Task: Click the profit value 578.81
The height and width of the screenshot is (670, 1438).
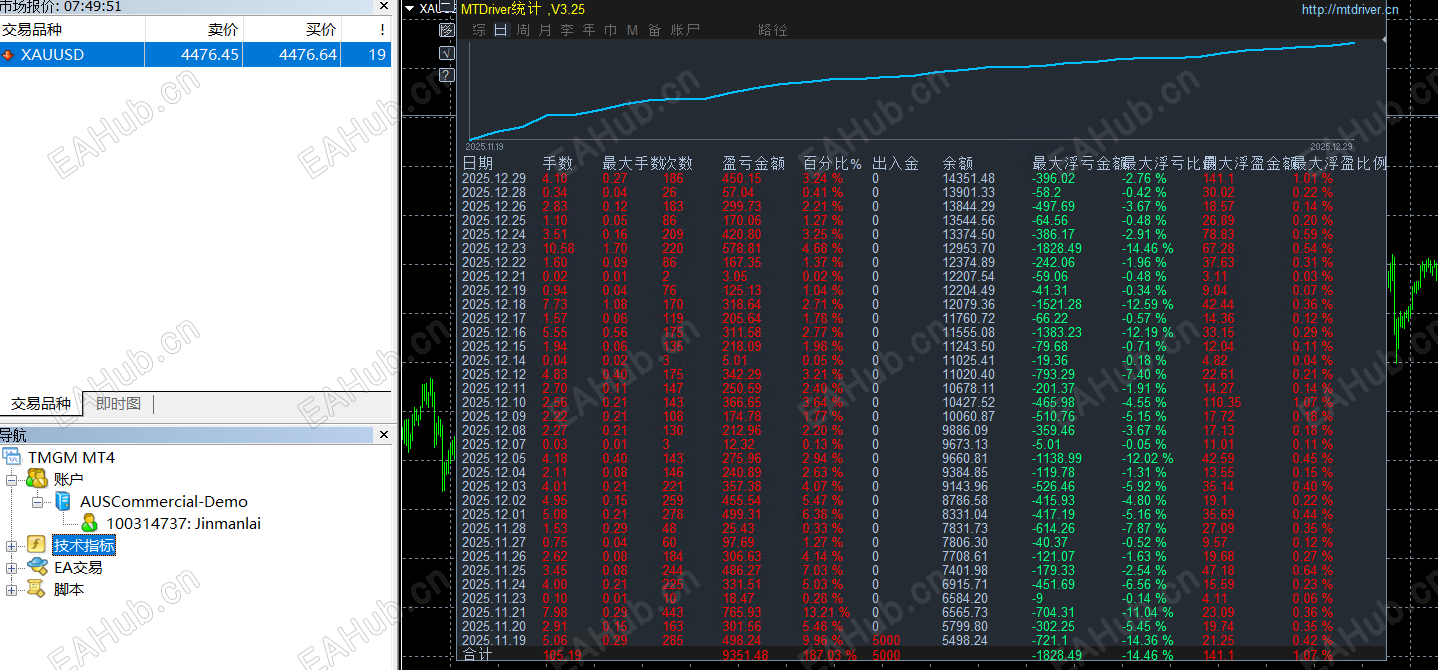Action: [x=742, y=249]
